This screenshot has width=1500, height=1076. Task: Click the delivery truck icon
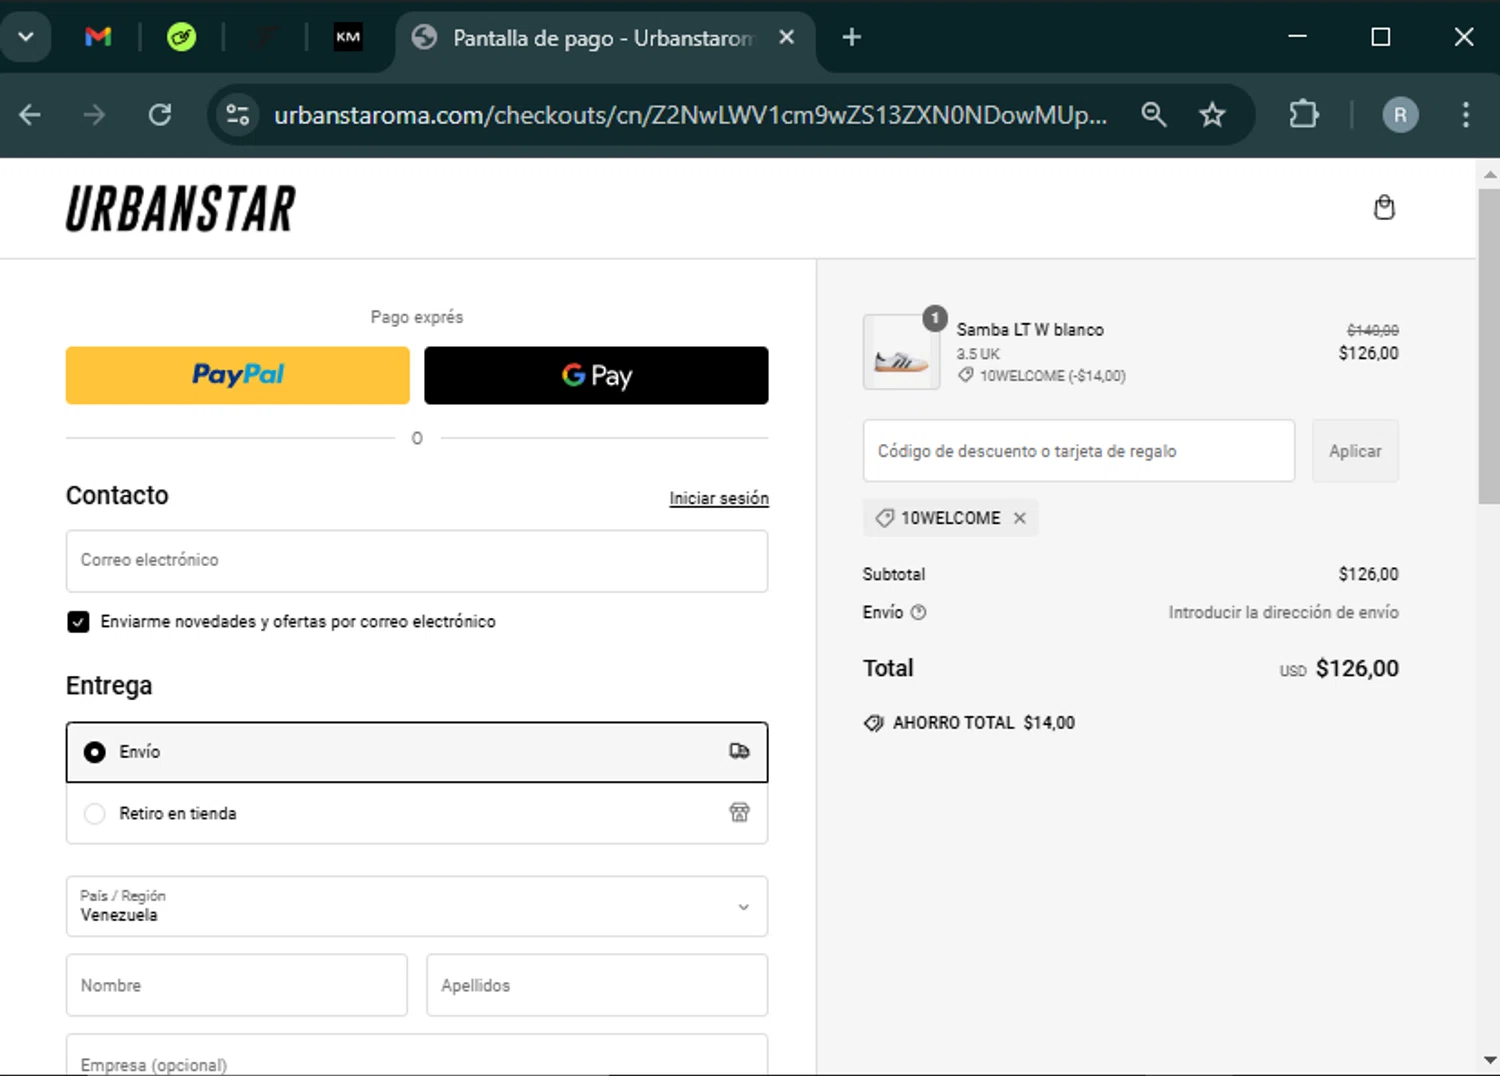click(x=739, y=751)
